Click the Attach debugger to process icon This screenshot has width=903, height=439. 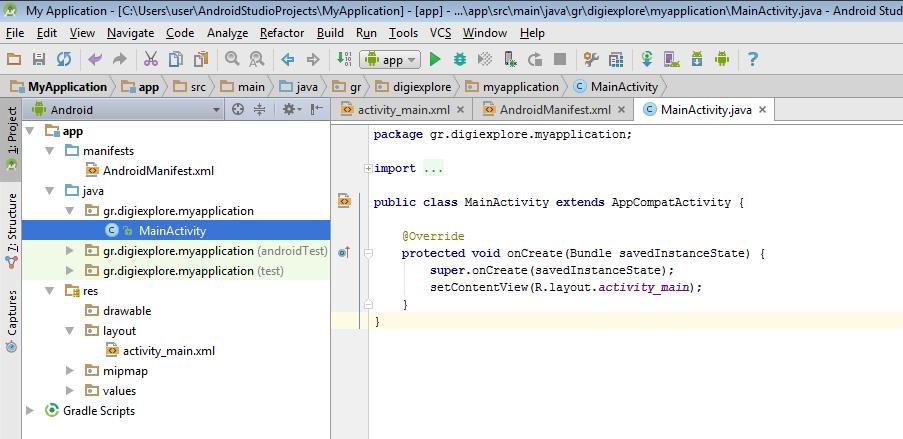(510, 59)
